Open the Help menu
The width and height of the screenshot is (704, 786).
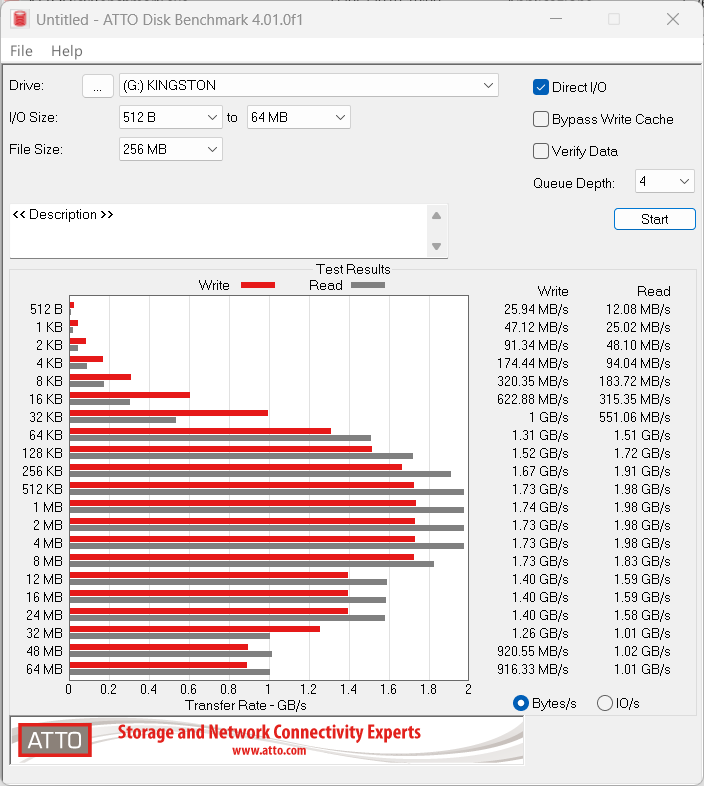tap(67, 51)
